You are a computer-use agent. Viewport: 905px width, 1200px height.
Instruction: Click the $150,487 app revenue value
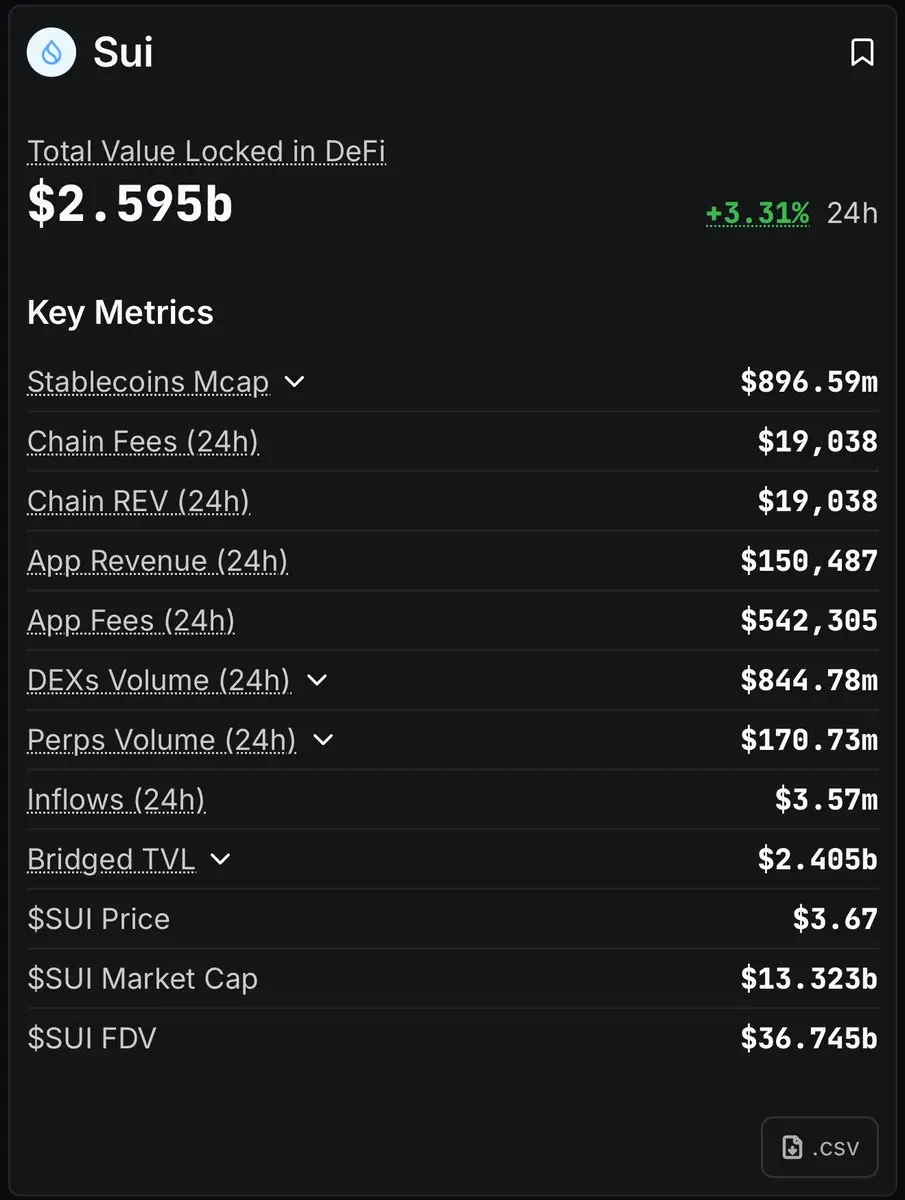(809, 561)
